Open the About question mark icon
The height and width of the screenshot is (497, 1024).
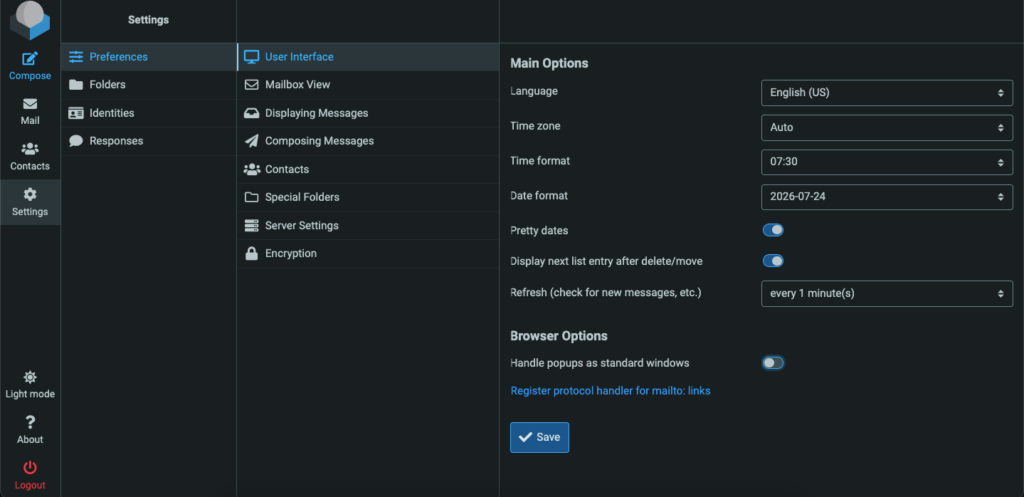pos(30,423)
